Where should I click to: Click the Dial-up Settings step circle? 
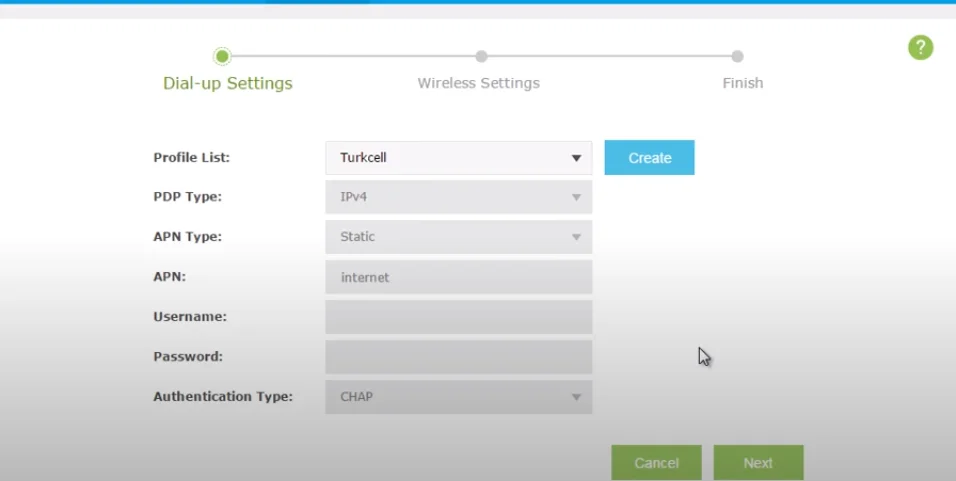pyautogui.click(x=222, y=56)
